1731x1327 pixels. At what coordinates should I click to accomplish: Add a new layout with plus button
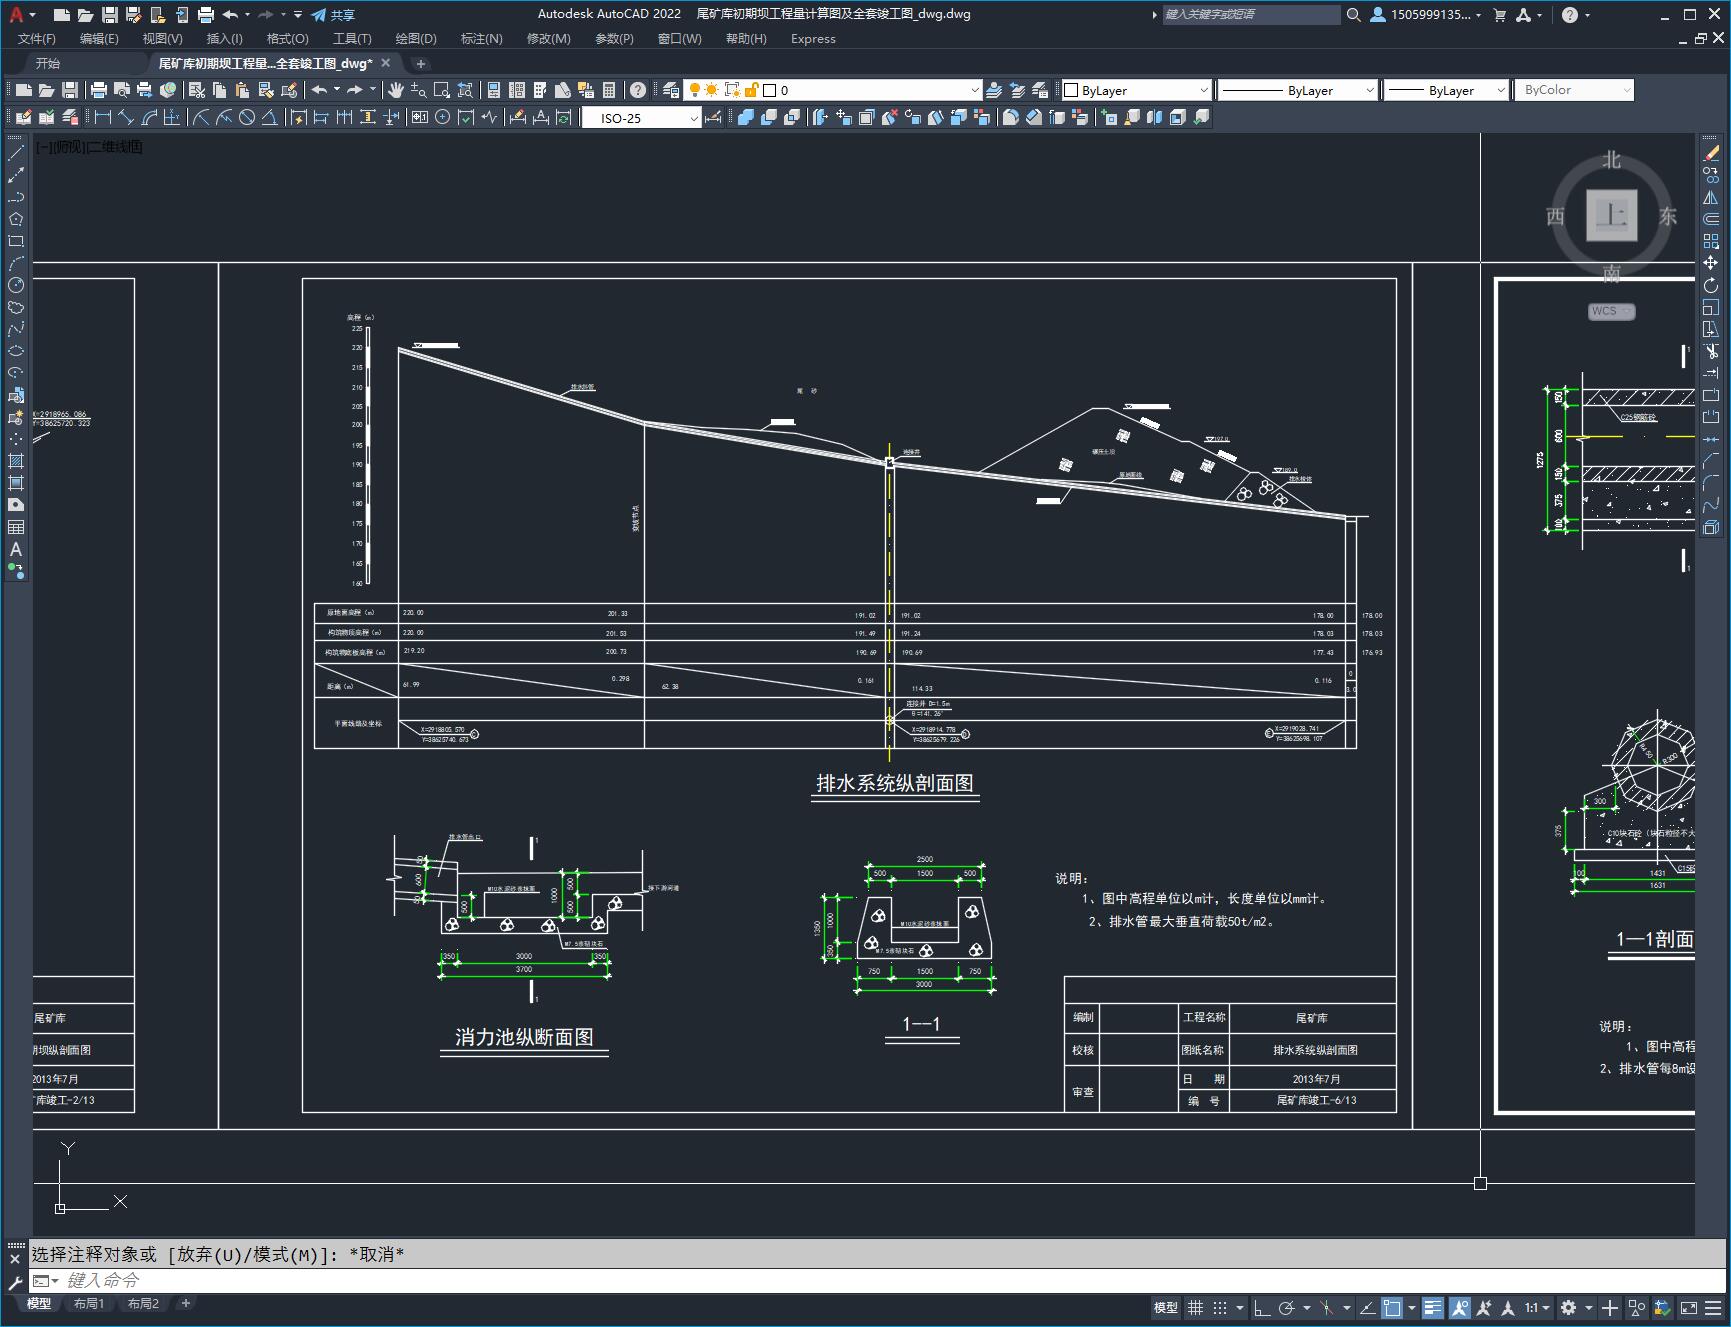click(185, 1303)
